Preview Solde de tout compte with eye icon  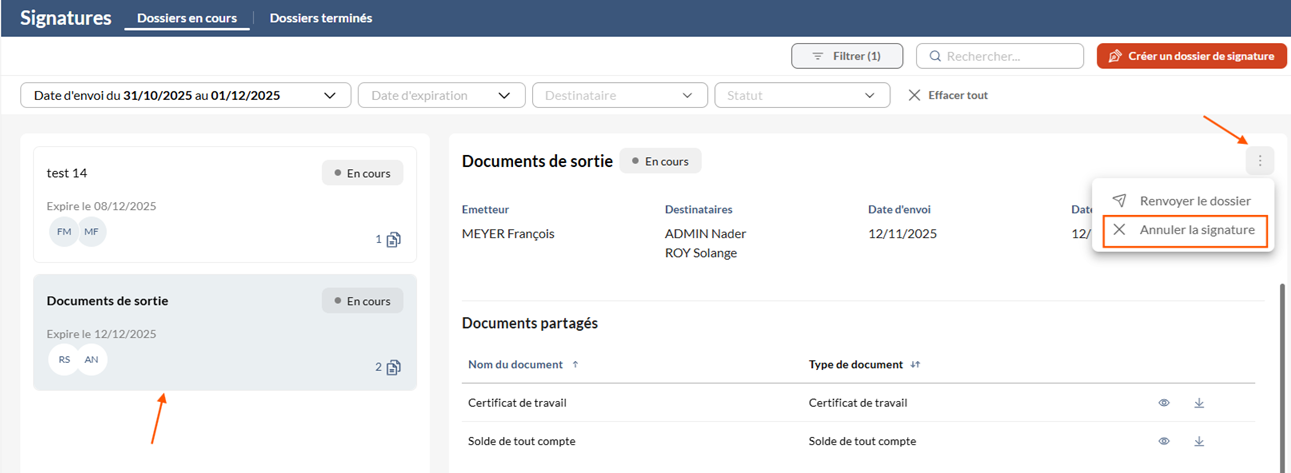click(x=1164, y=441)
